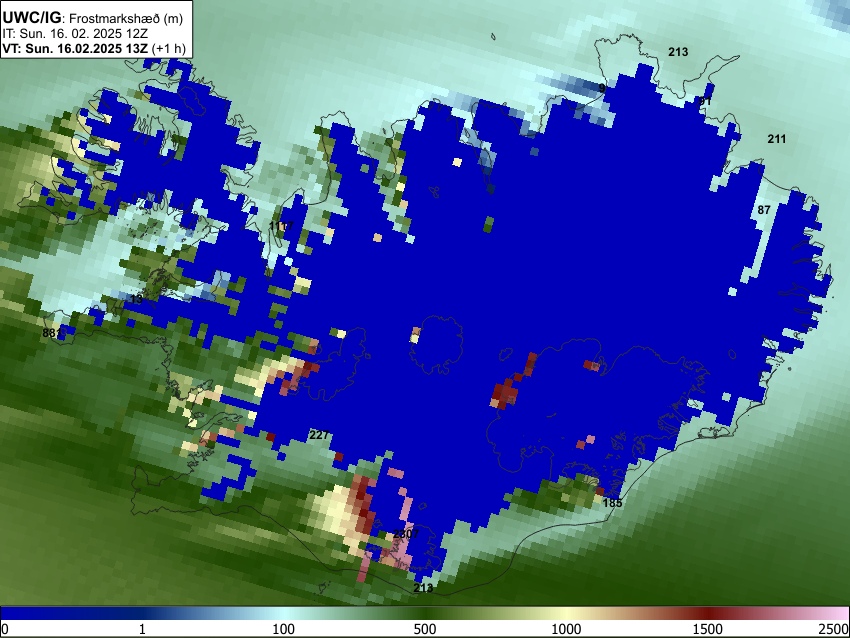Viewport: 850px width, 638px height.
Task: Click the 87 value label on the map
Action: 764,210
